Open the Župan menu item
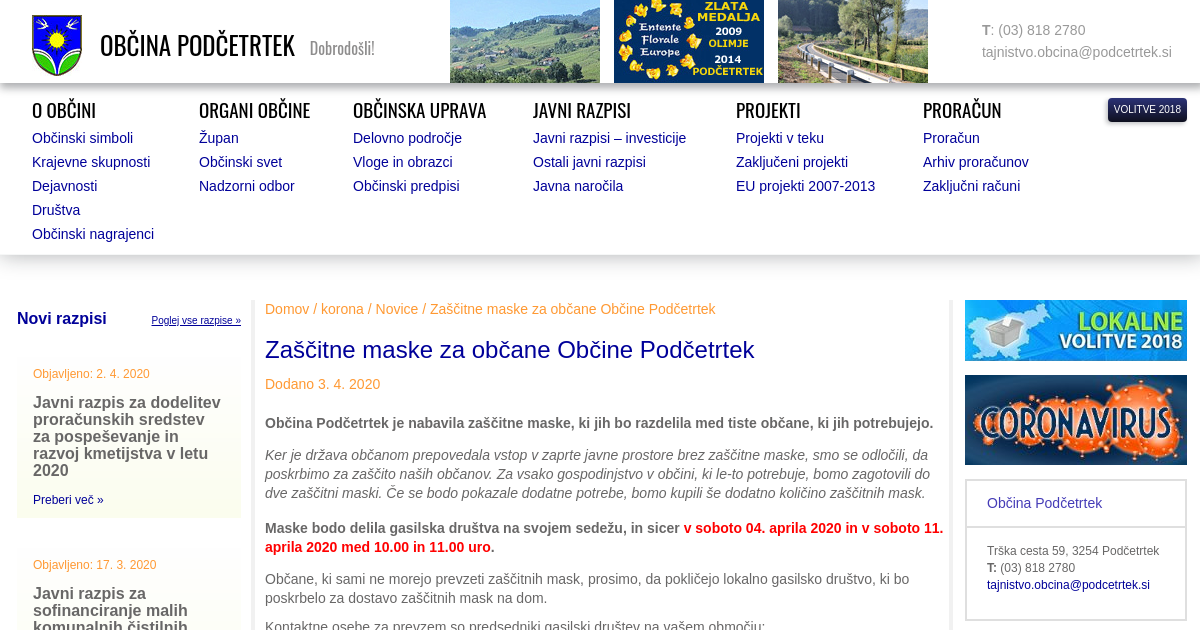Image resolution: width=1200 pixels, height=630 pixels. click(218, 138)
